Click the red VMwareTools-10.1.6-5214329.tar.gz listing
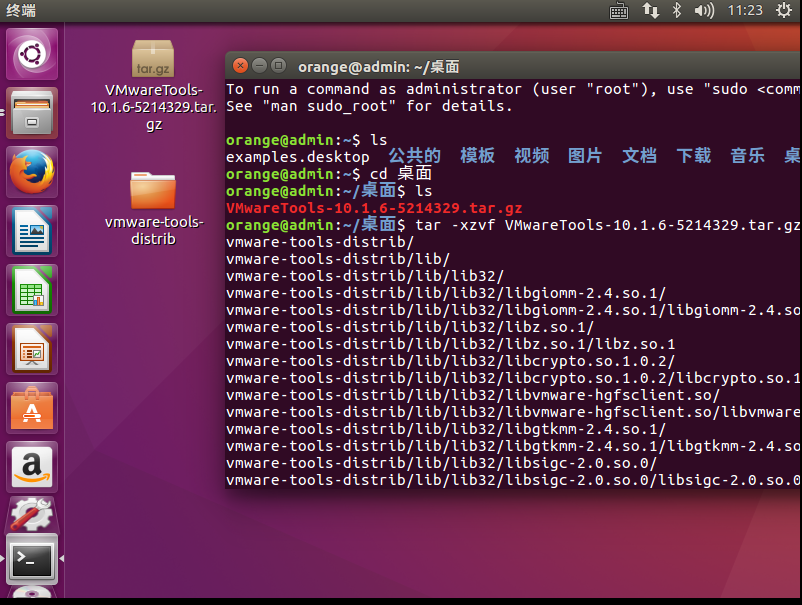802x605 pixels. tap(374, 208)
